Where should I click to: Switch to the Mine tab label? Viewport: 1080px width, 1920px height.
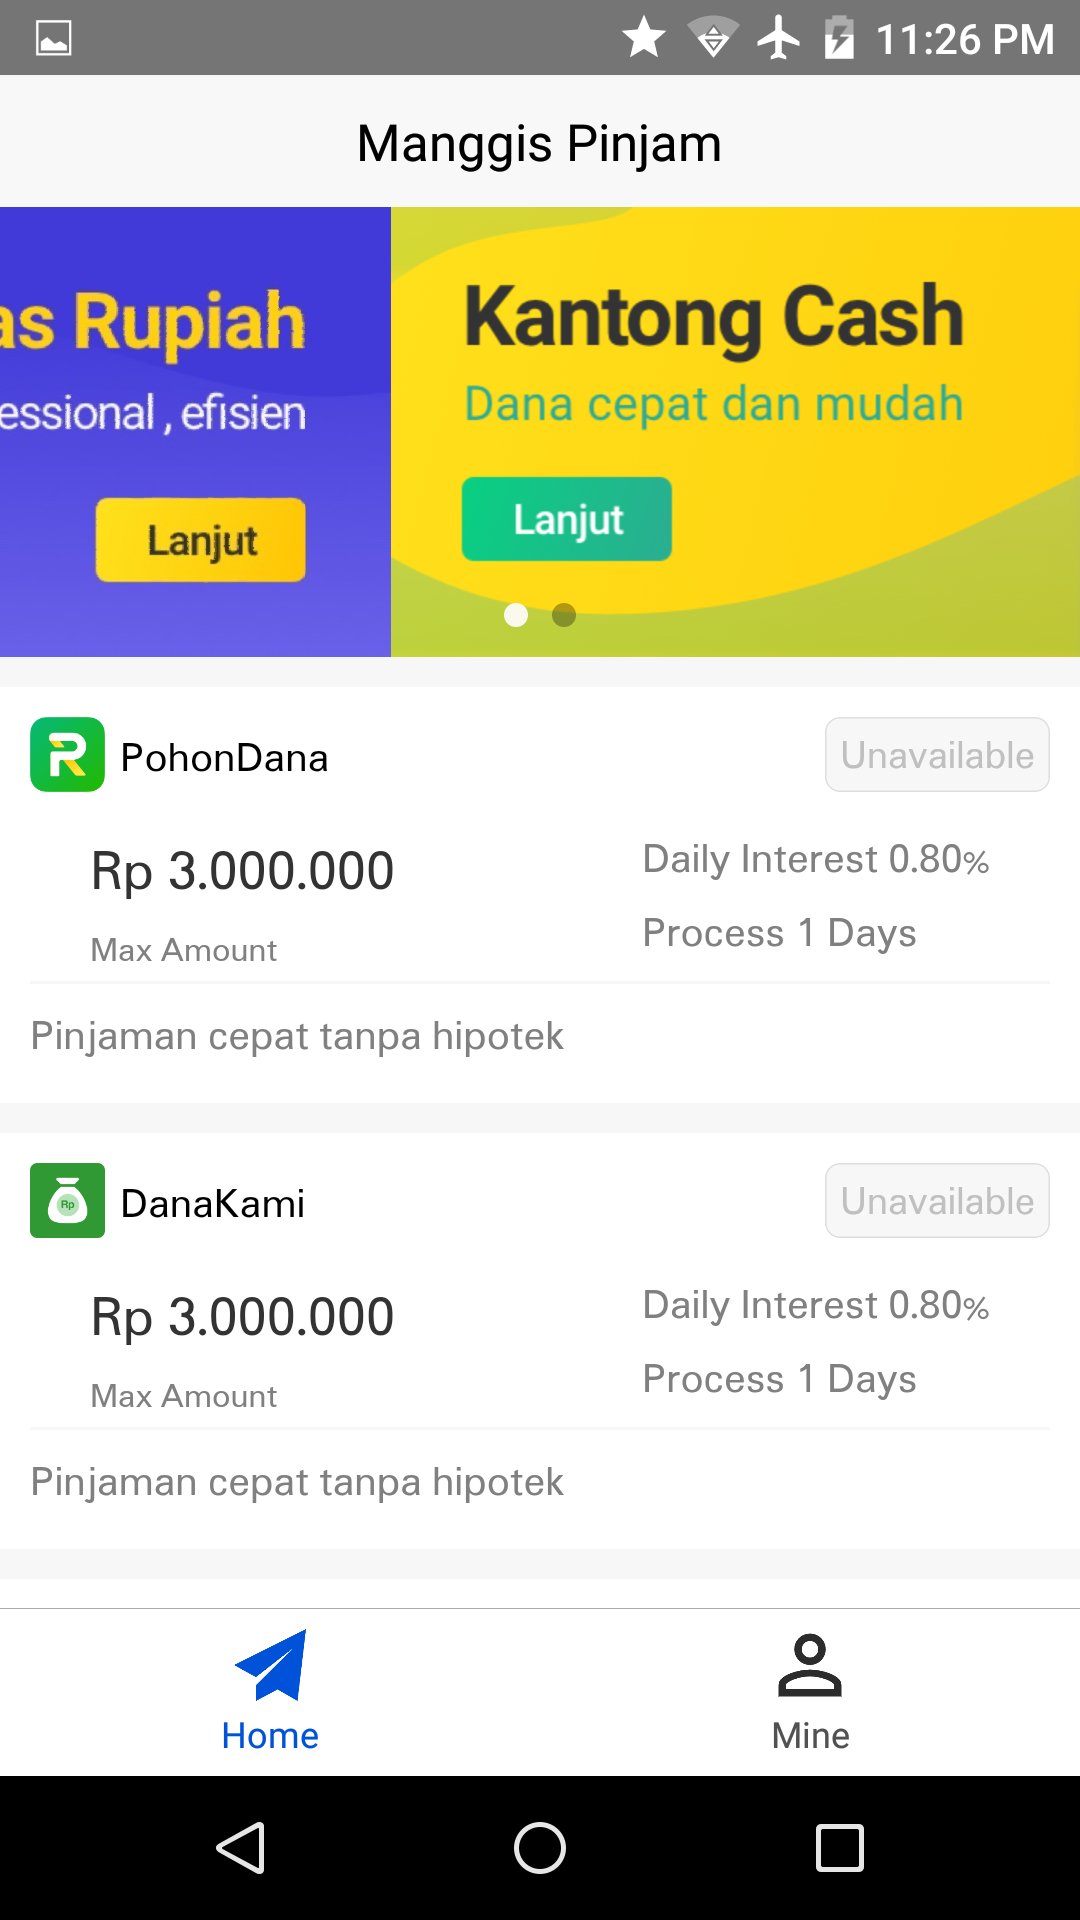pyautogui.click(x=810, y=1736)
